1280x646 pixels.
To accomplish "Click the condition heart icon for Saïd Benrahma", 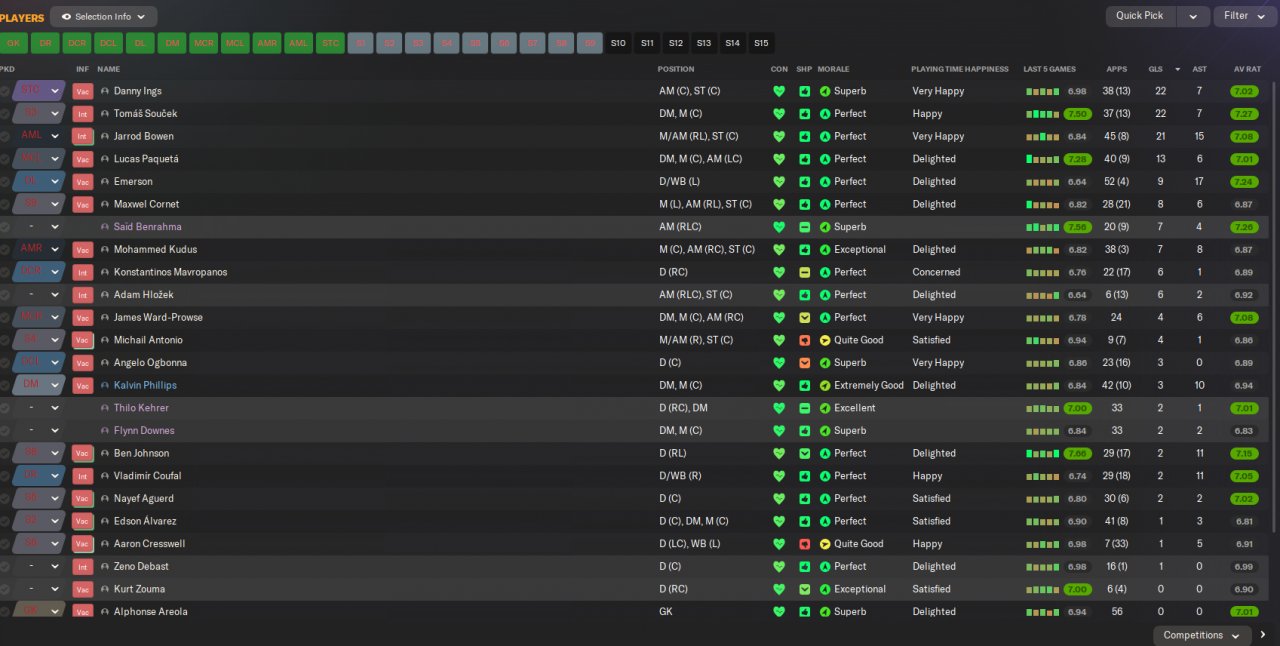I will pos(779,227).
